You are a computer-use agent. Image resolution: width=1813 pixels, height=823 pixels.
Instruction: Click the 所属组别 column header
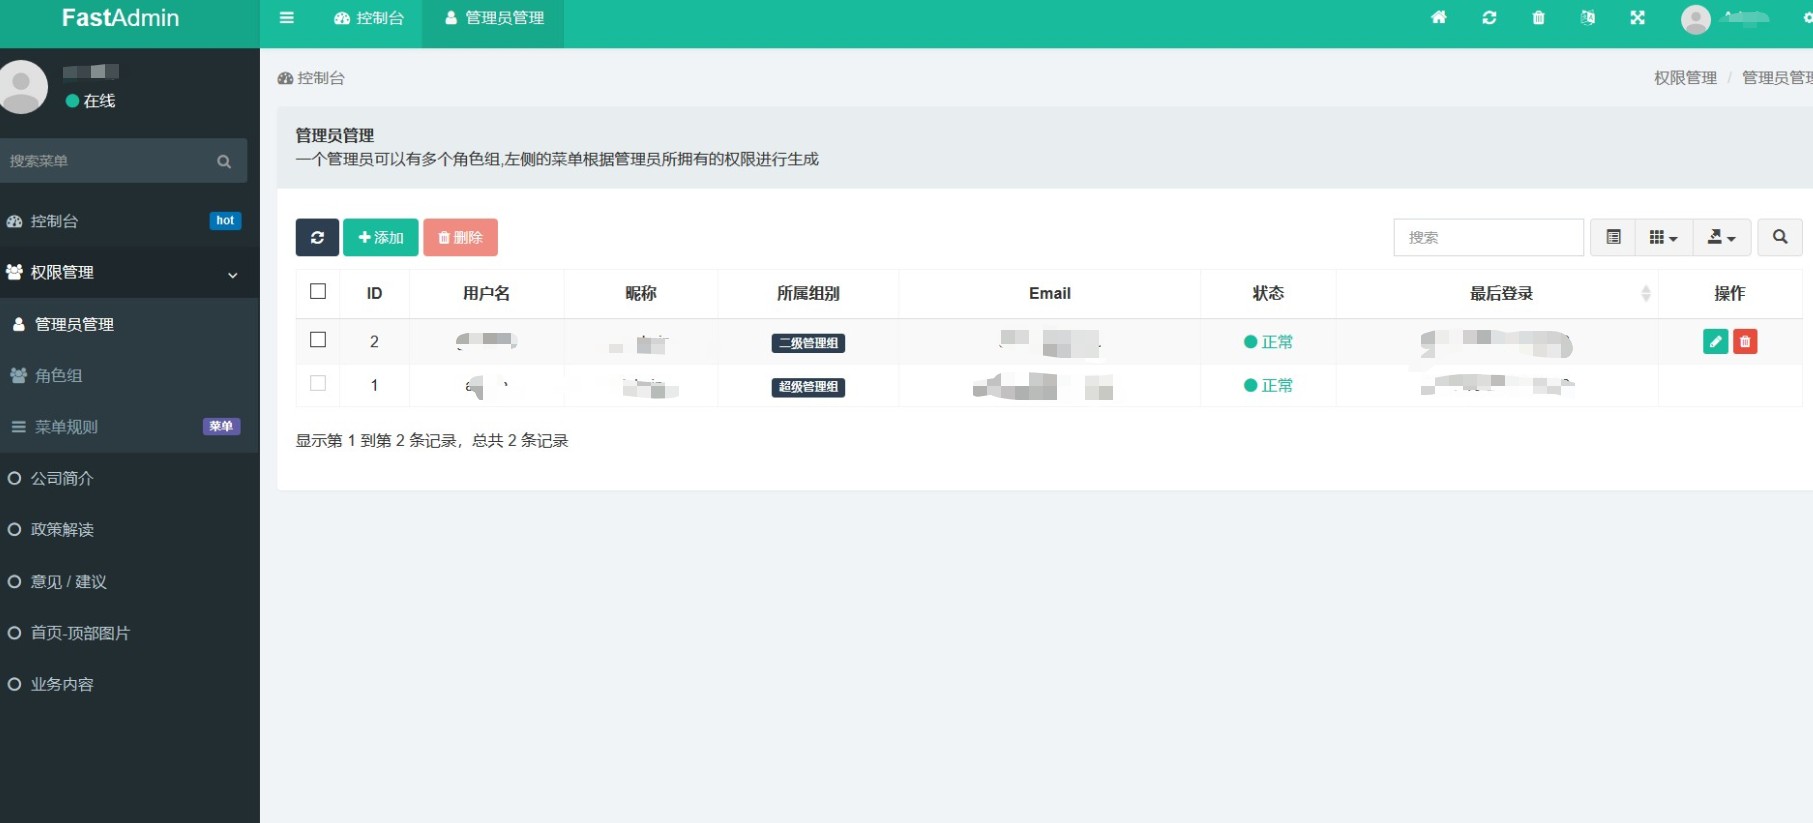click(x=808, y=293)
